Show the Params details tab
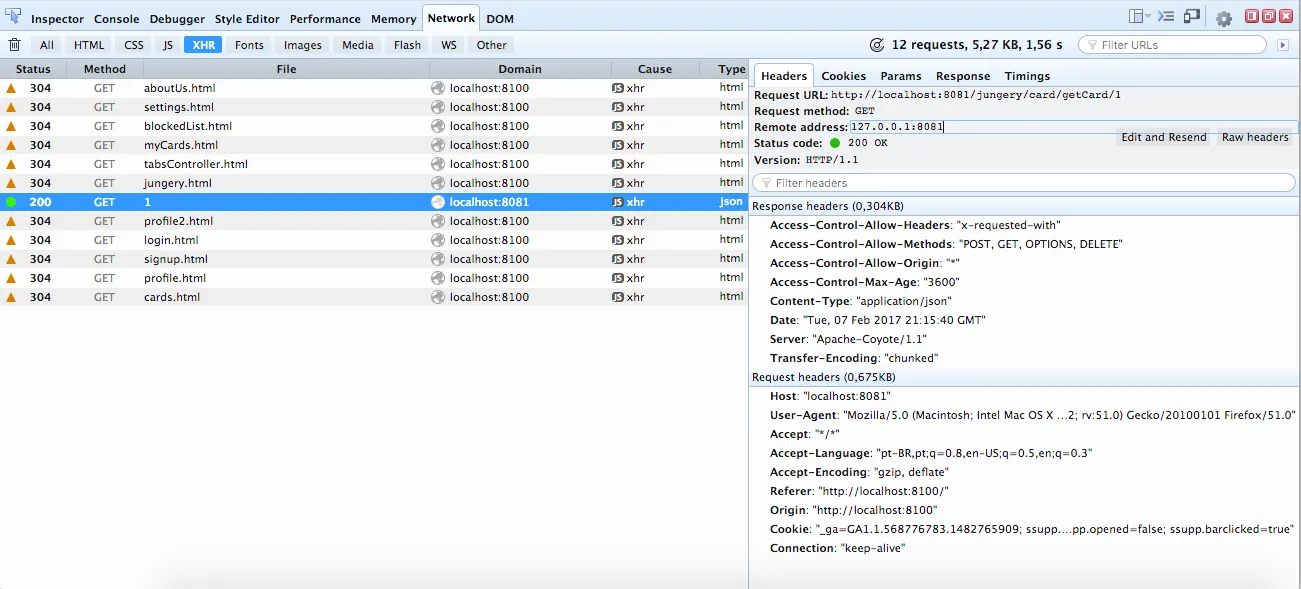Screen dimensions: 1301x589 click(901, 76)
